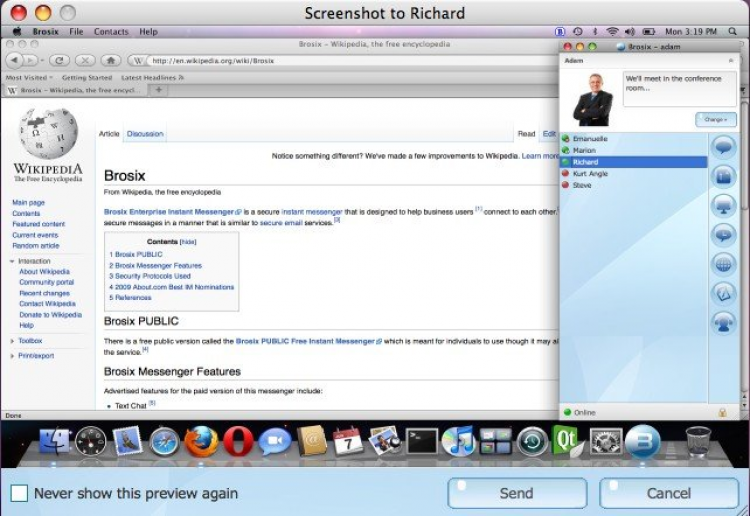Click the Brosix text chat bubble icon
This screenshot has height=516, width=750.
723,147
